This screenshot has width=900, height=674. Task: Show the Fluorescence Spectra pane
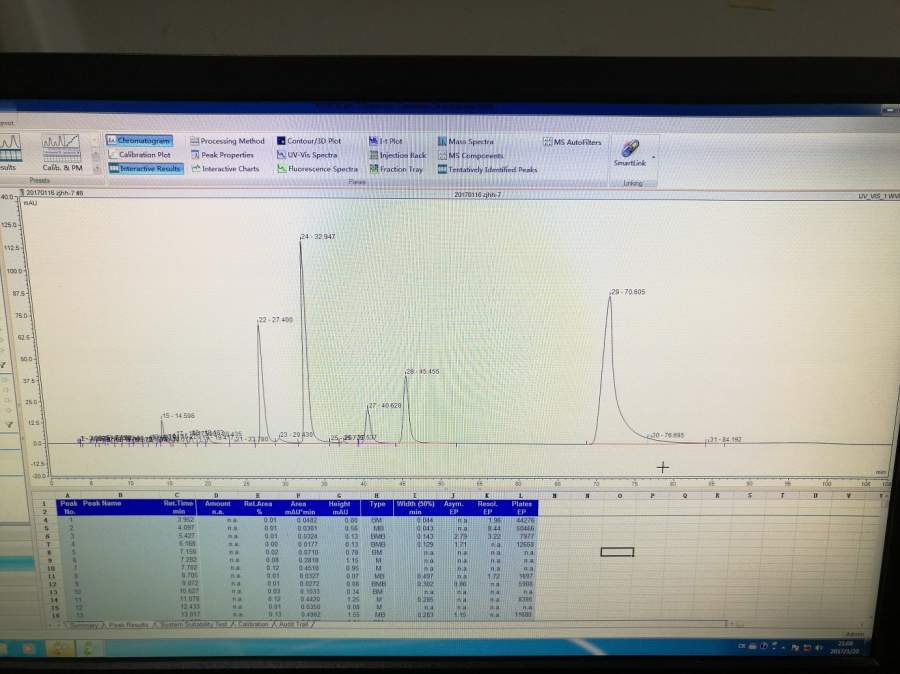point(317,169)
